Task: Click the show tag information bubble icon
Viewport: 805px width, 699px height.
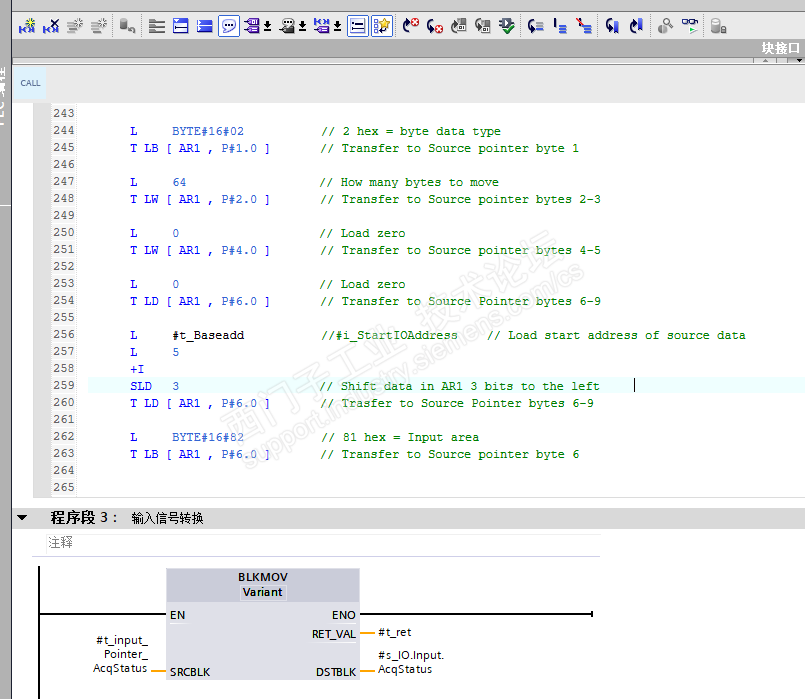Action: [287, 26]
